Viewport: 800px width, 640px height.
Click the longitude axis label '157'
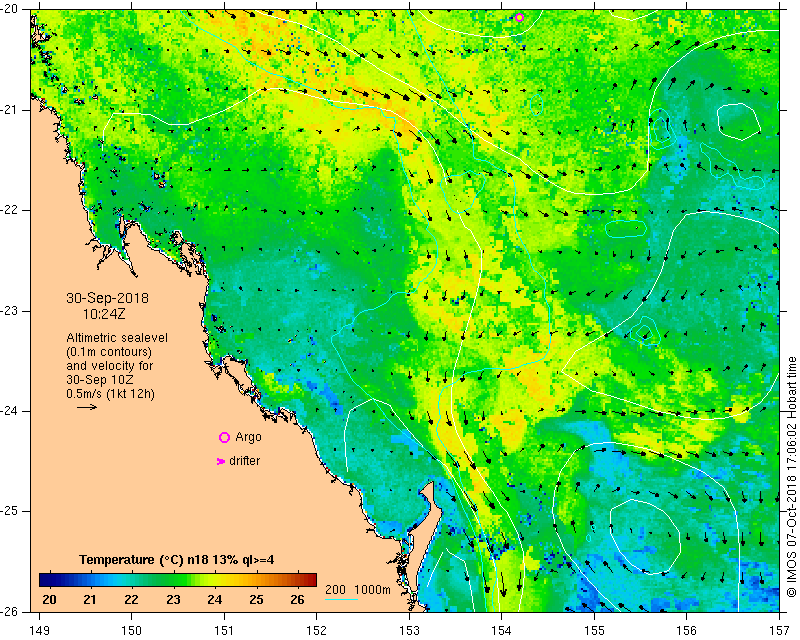click(780, 631)
